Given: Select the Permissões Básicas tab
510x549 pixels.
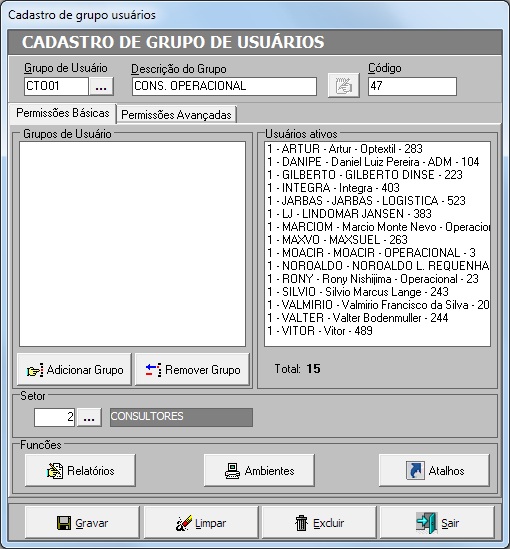Looking at the screenshot, I should pos(63,113).
